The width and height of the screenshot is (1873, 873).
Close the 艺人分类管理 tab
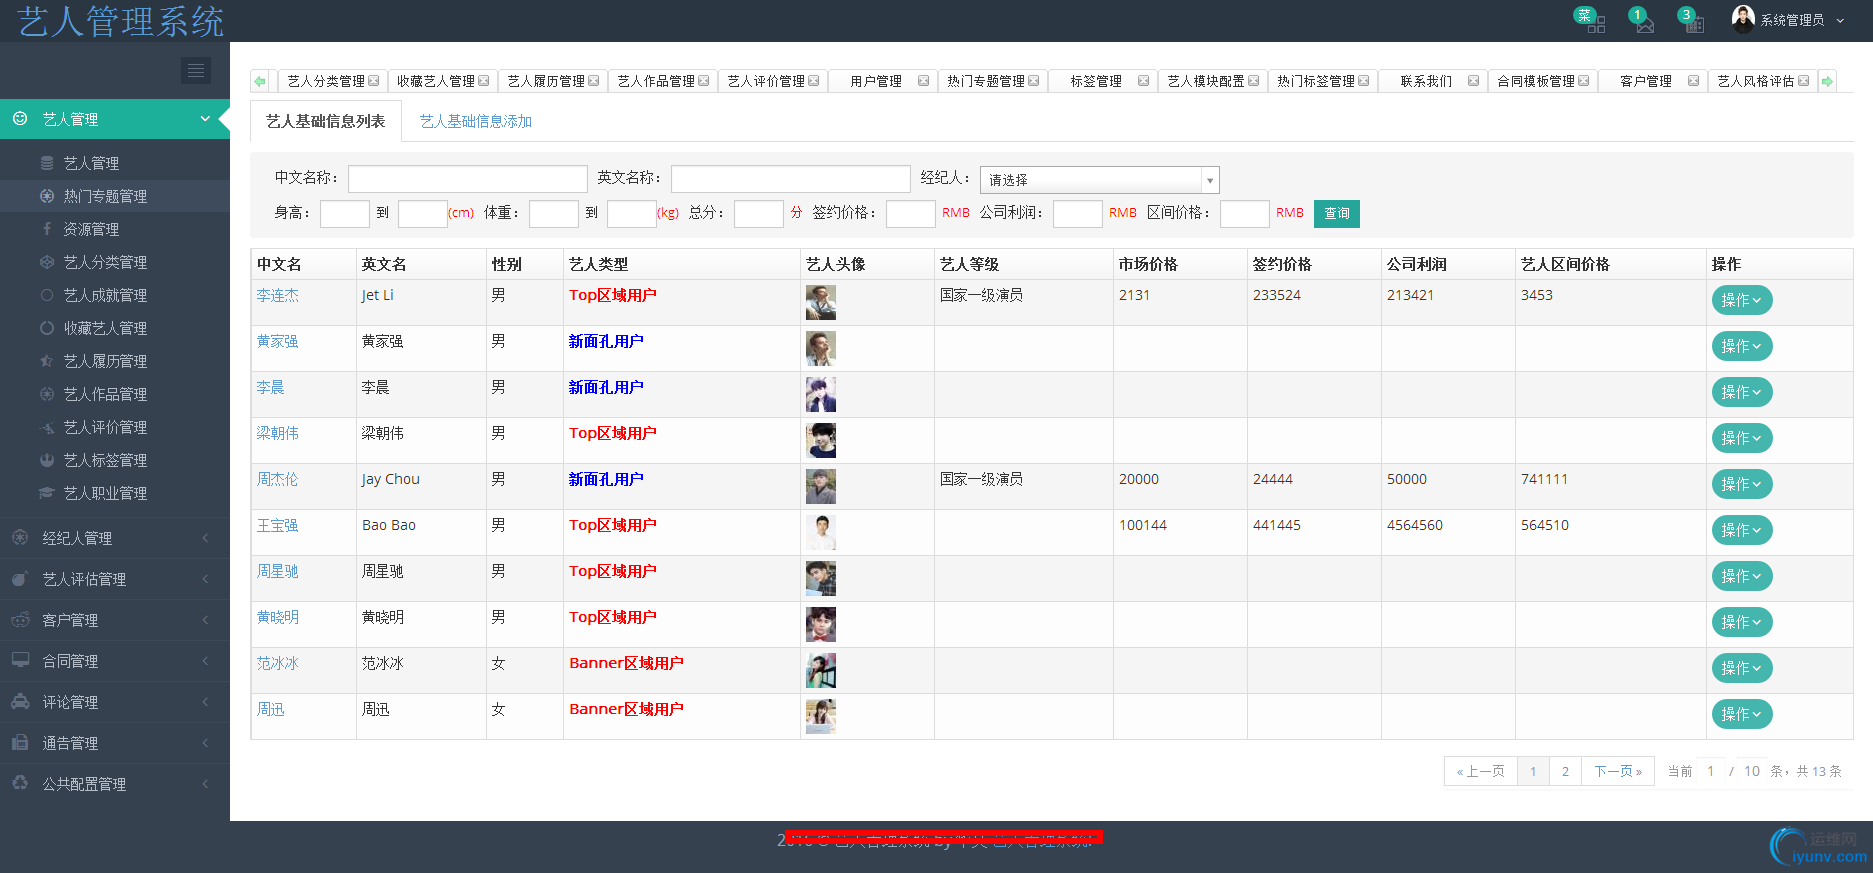click(x=373, y=81)
